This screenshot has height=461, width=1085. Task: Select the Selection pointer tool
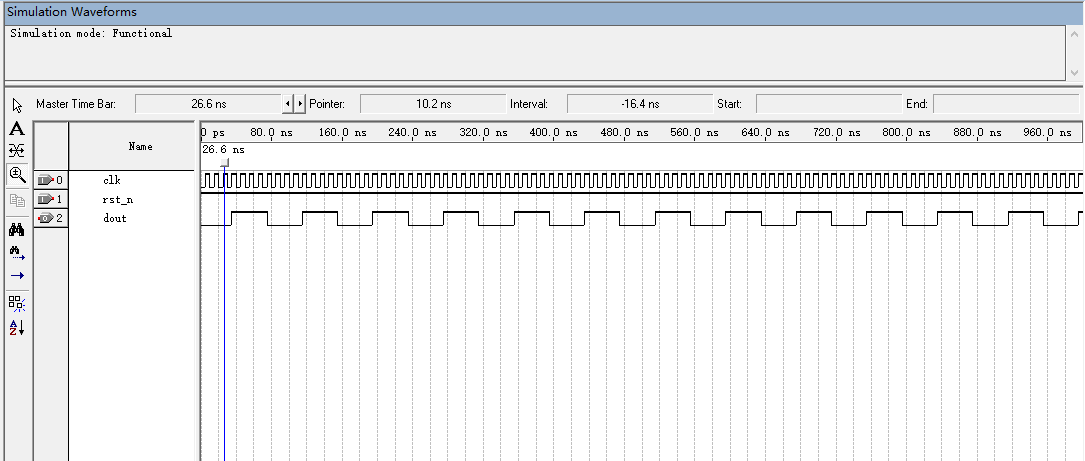pyautogui.click(x=17, y=105)
